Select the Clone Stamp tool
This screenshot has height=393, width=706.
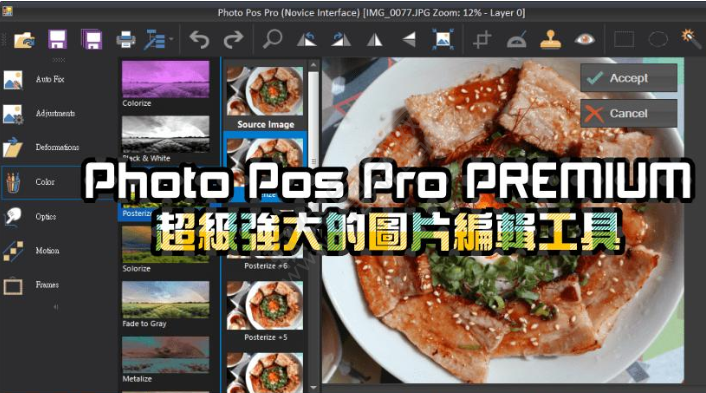coord(550,40)
